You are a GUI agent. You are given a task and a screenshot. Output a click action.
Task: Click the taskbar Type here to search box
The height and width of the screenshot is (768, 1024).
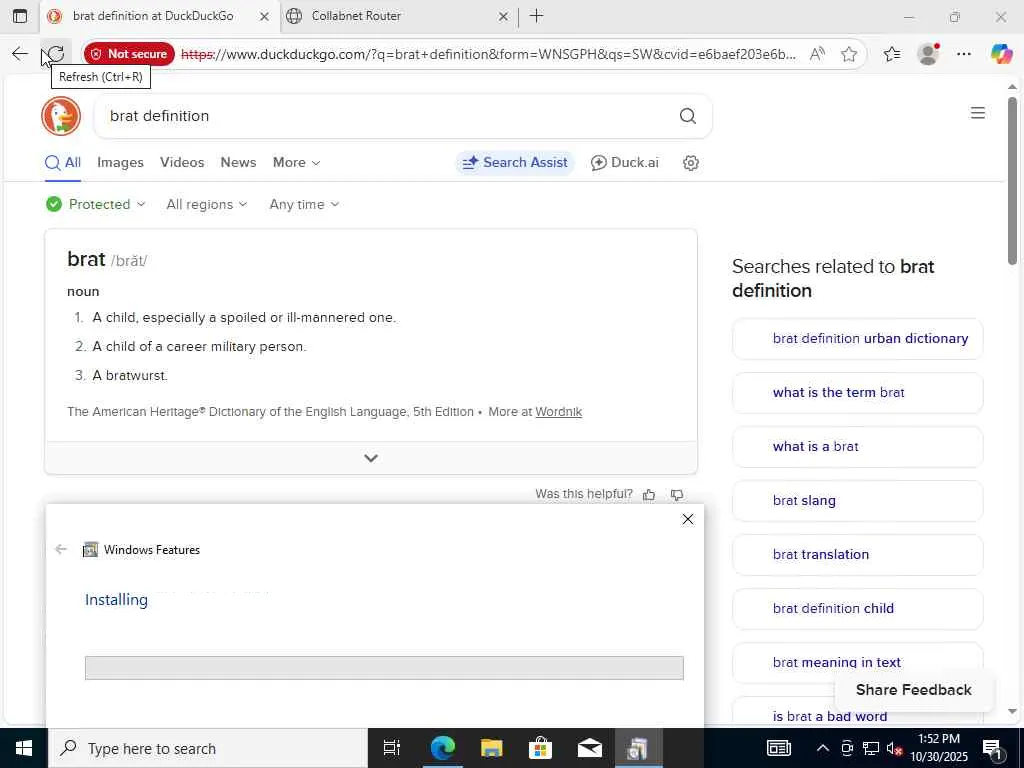tap(208, 748)
